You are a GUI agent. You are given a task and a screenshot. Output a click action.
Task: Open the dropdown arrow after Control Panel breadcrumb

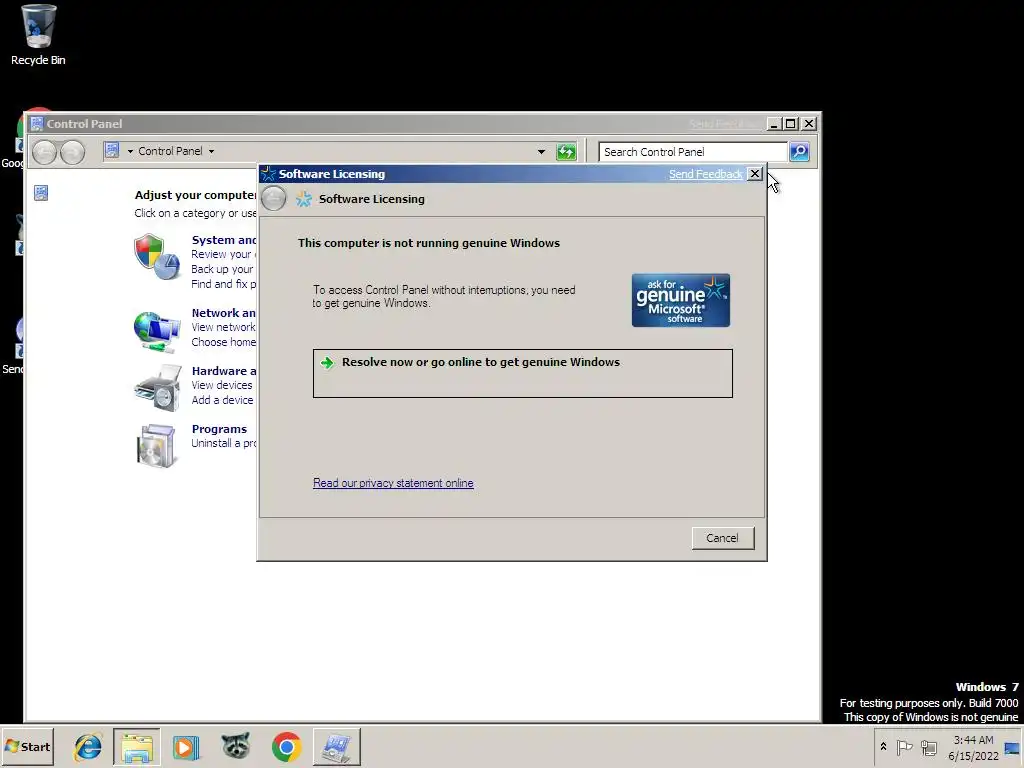point(211,152)
